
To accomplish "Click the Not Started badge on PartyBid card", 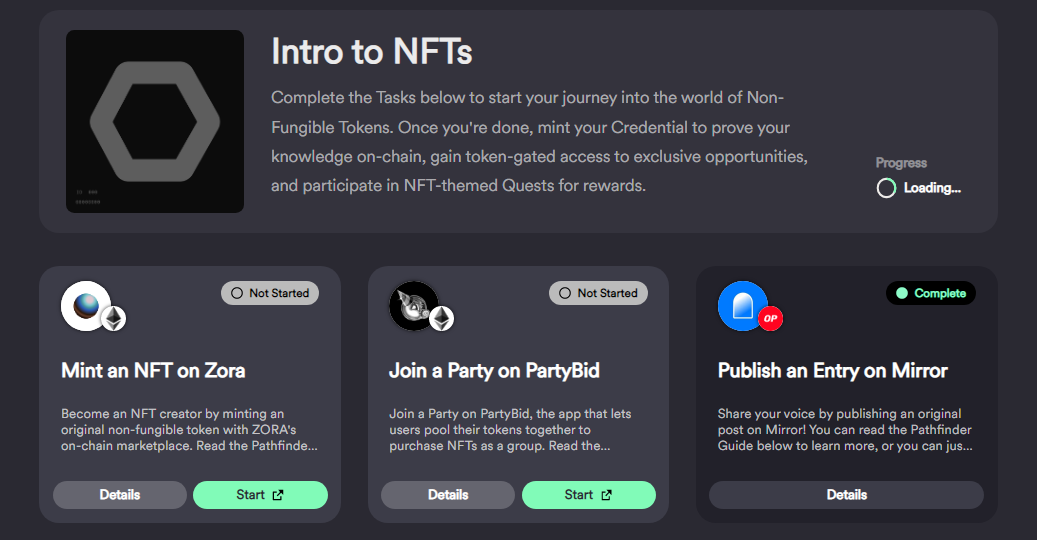I will [x=599, y=293].
